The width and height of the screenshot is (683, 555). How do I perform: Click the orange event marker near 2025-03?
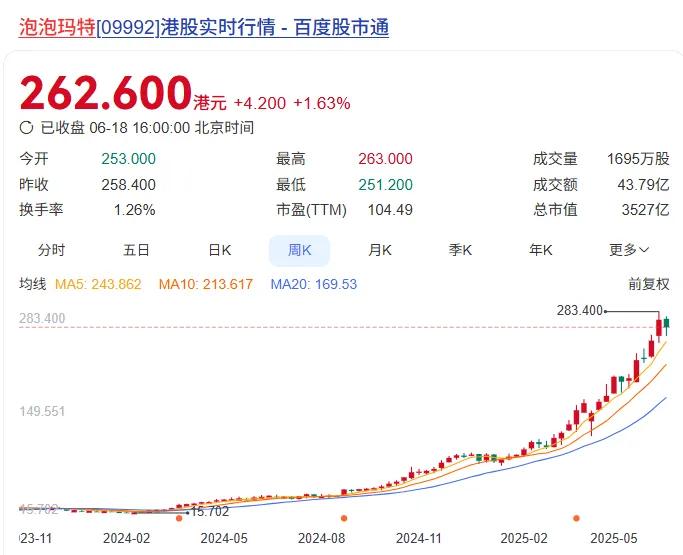point(576,518)
